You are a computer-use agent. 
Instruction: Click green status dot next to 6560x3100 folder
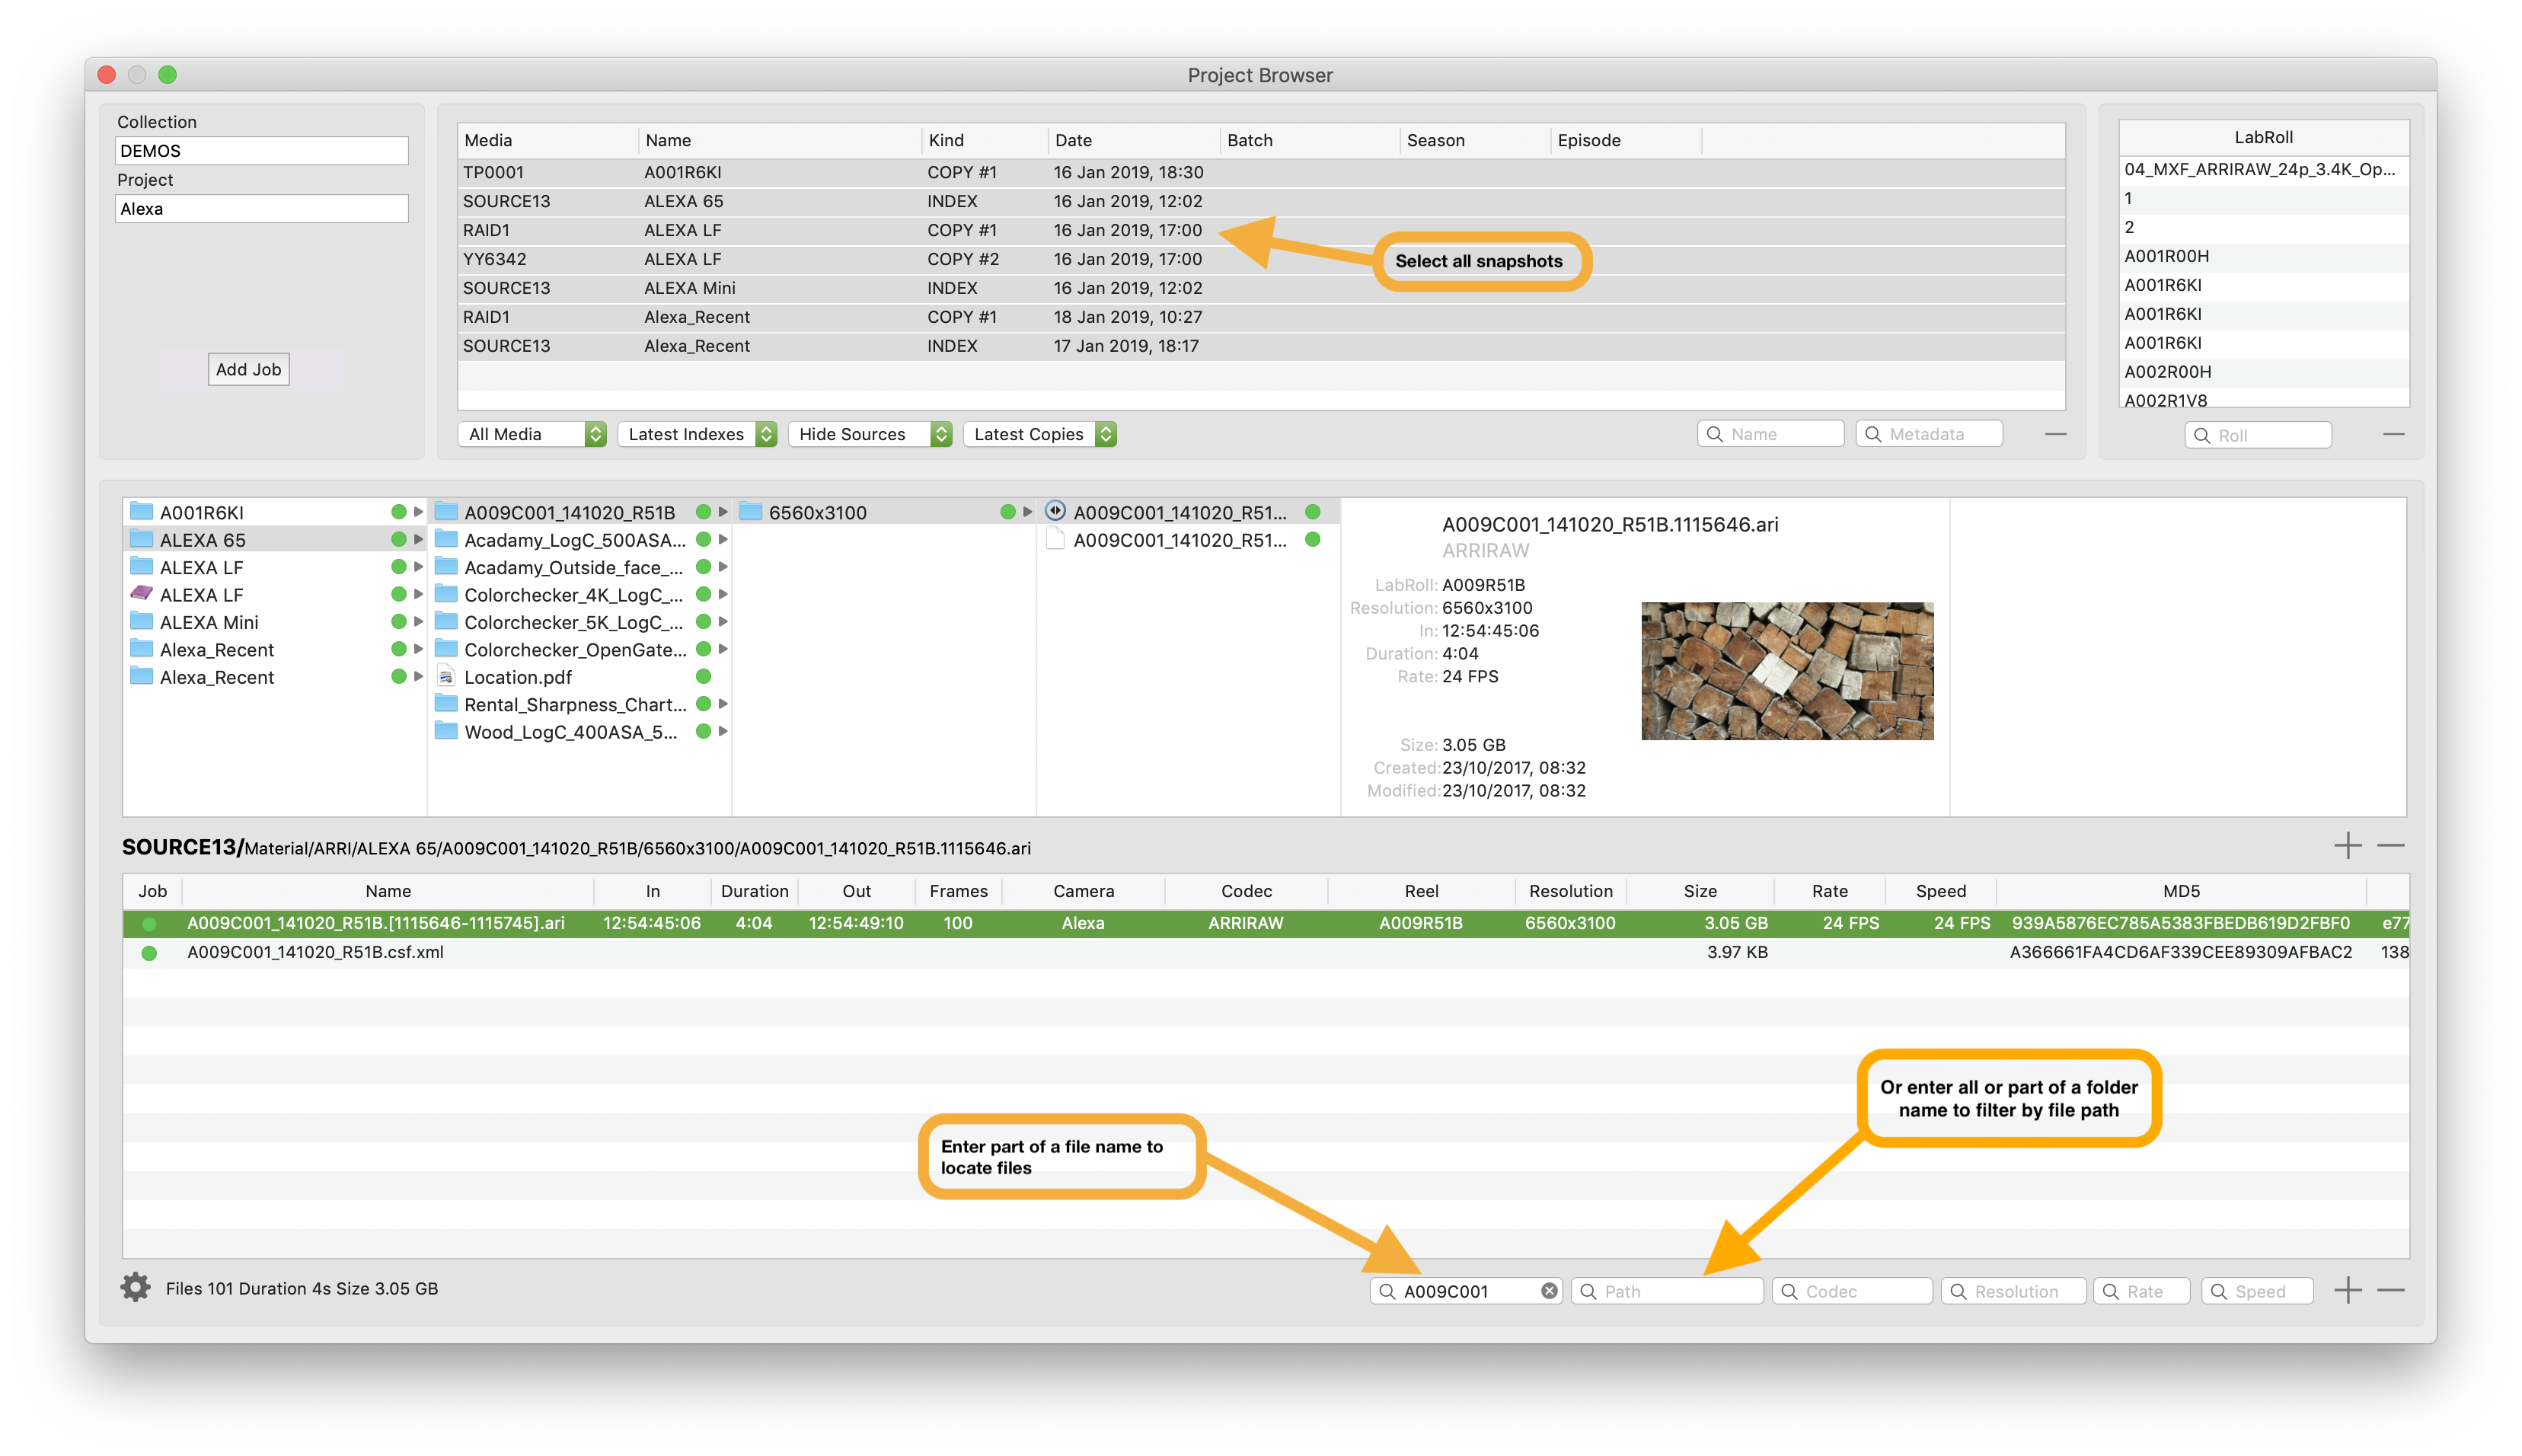[x=1007, y=512]
